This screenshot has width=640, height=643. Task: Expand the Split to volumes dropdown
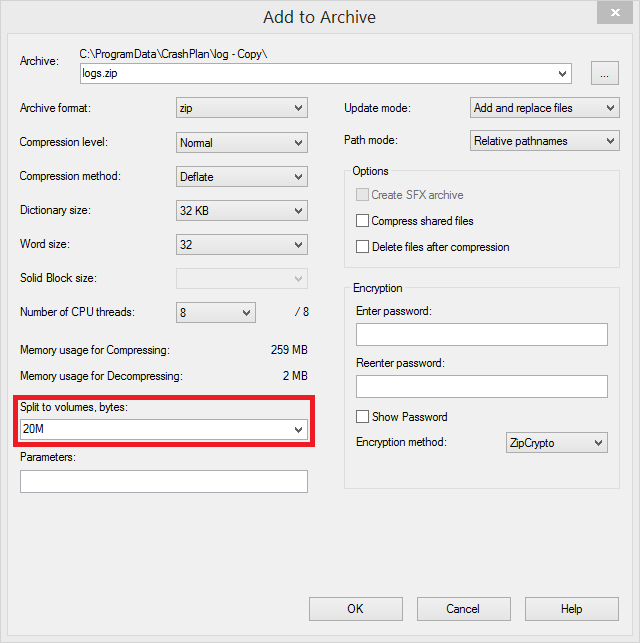[298, 429]
